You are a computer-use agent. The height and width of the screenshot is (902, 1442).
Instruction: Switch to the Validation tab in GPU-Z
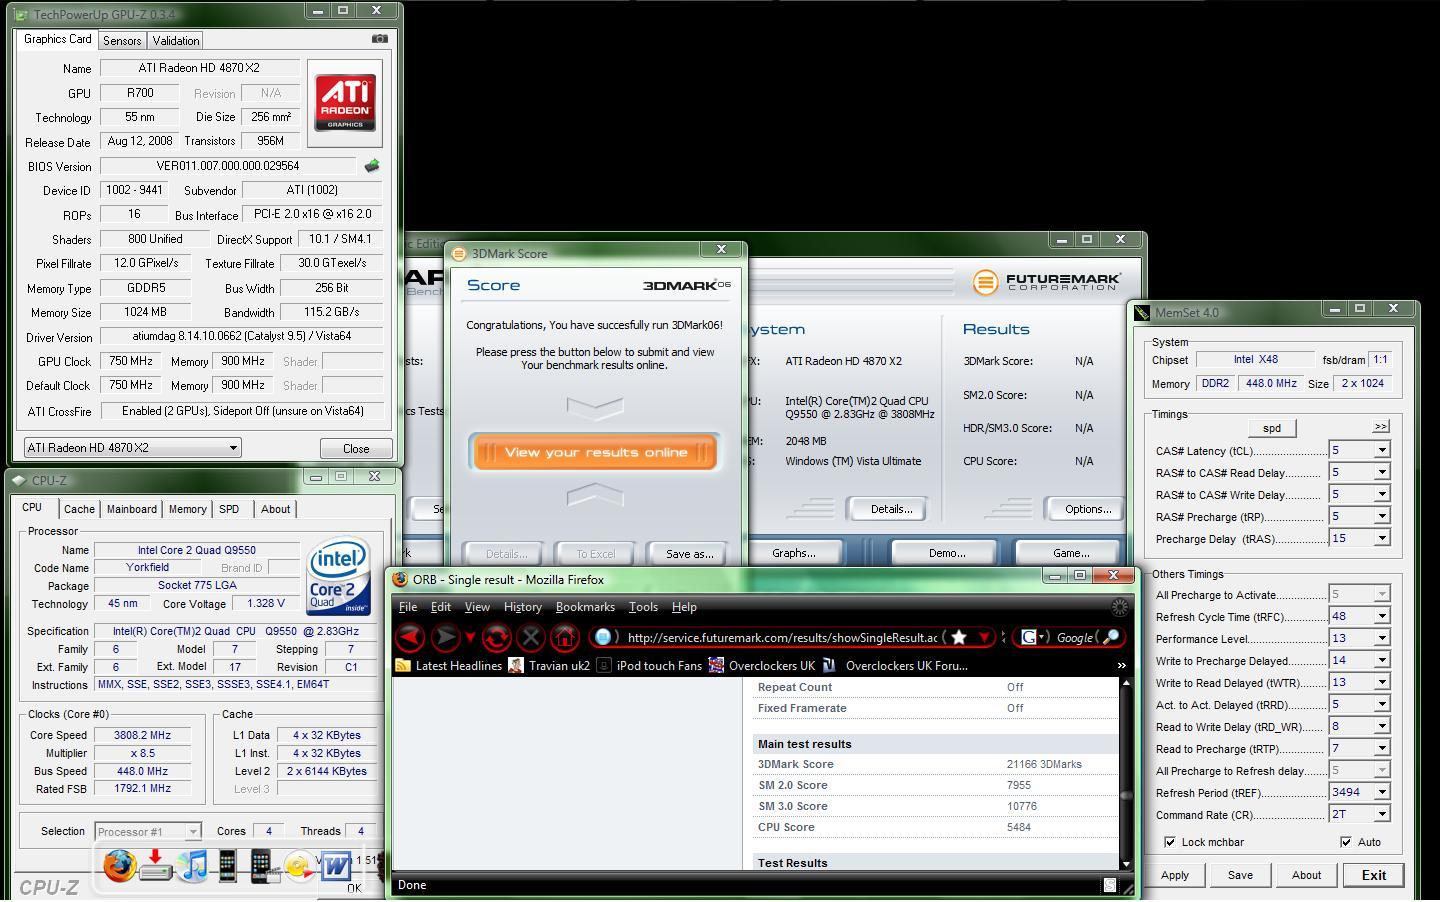176,41
